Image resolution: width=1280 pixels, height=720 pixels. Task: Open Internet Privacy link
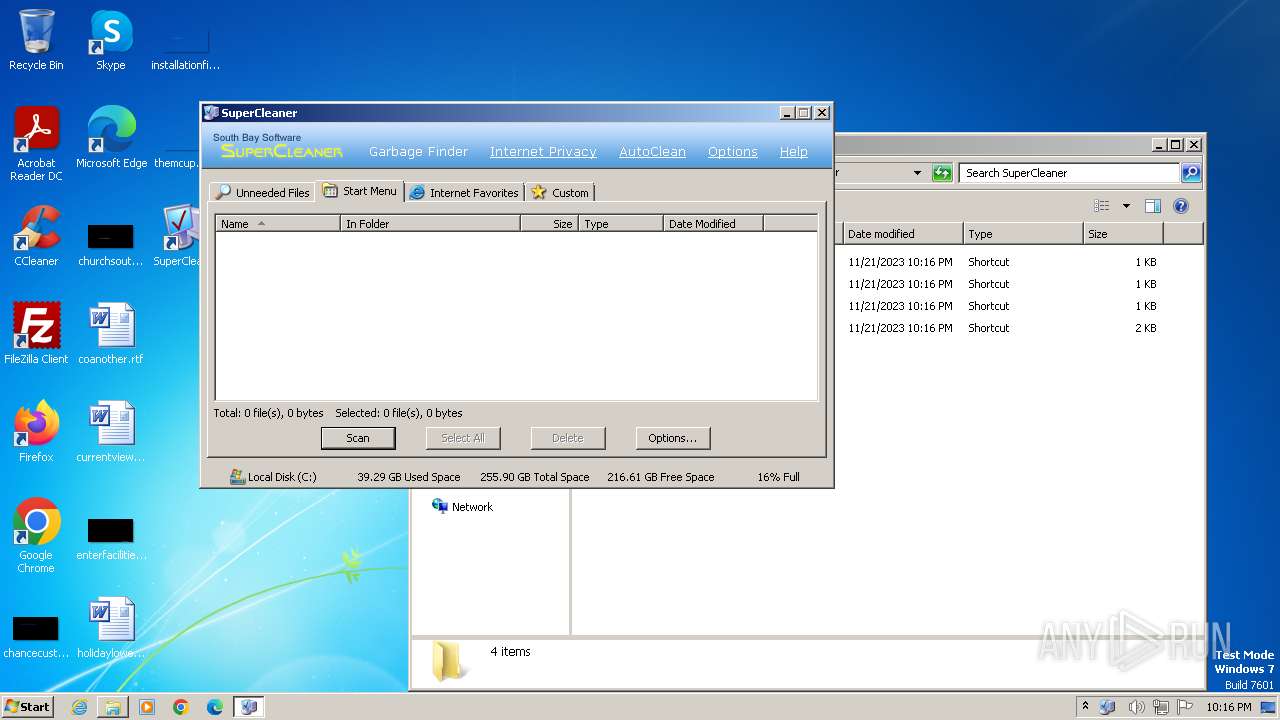tap(543, 152)
